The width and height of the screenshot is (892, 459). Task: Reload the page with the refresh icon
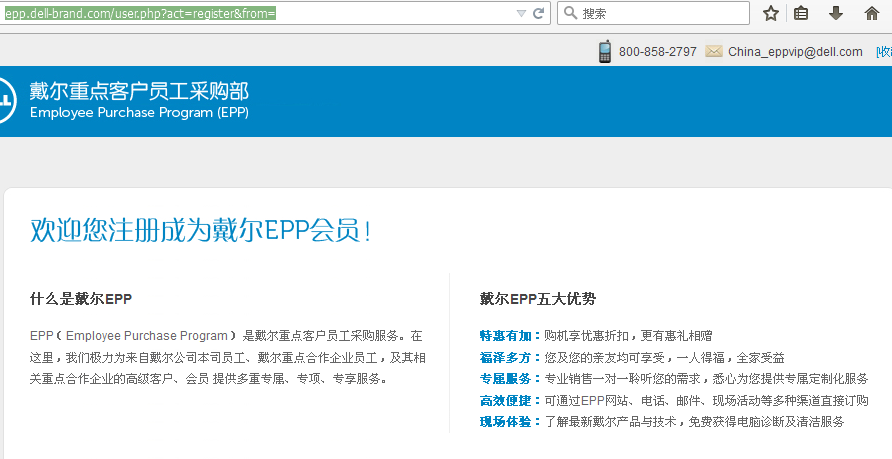[x=538, y=13]
